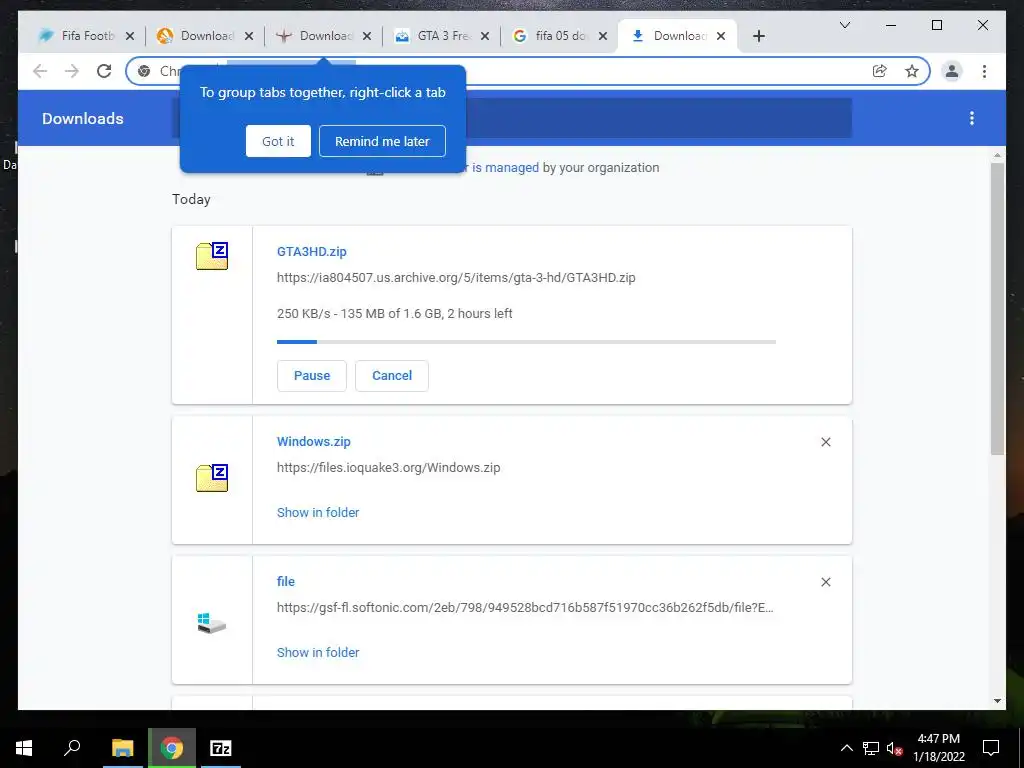Image resolution: width=1024 pixels, height=768 pixels.
Task: Dismiss the tab group tip with Got it
Action: click(x=278, y=141)
